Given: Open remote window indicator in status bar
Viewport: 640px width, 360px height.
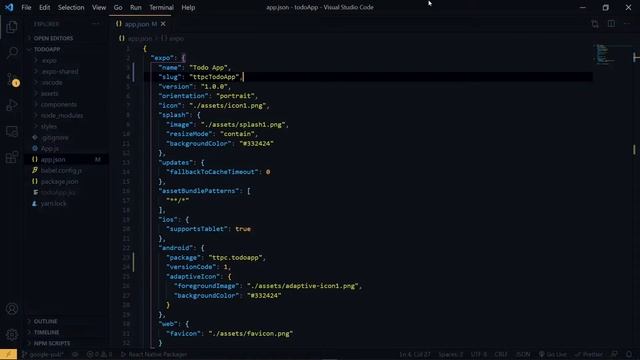Looking at the screenshot, I should point(8,354).
